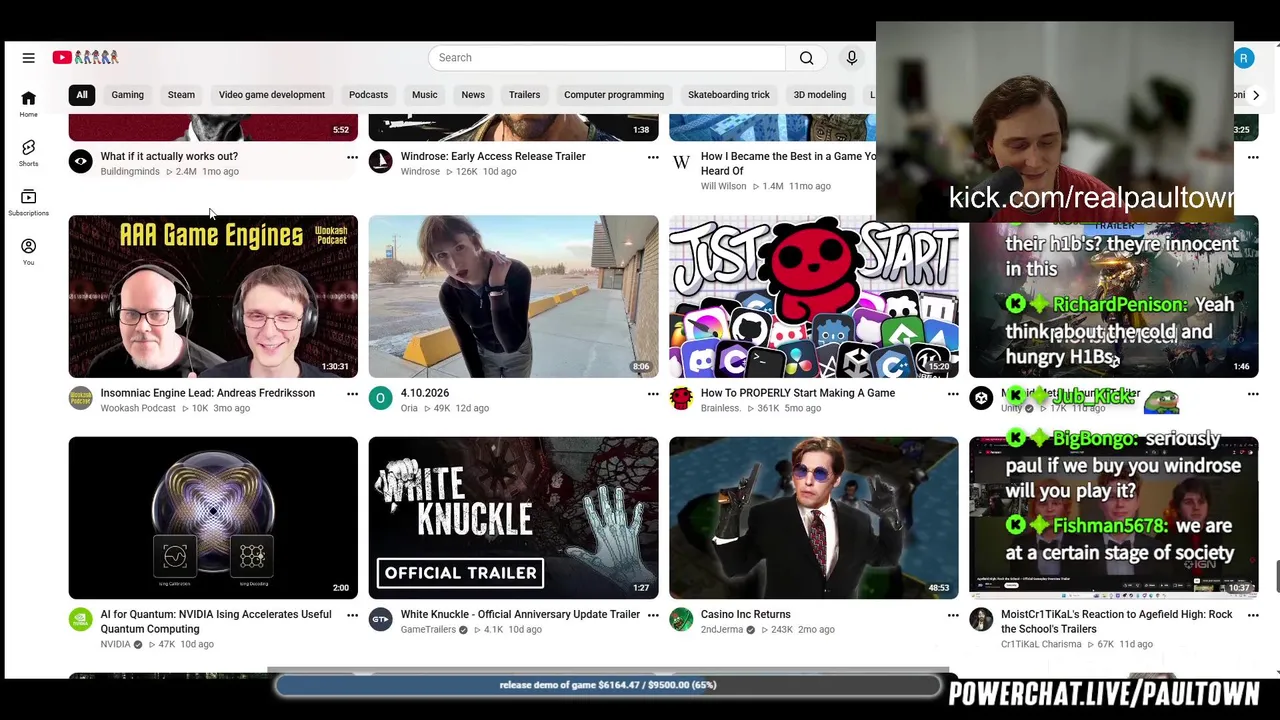Click the search magnifier button
Image resolution: width=1280 pixels, height=720 pixels.
(x=806, y=58)
